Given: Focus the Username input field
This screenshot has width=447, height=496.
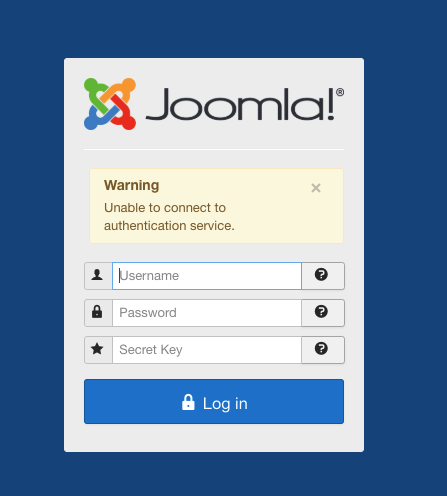Looking at the screenshot, I should [207, 276].
